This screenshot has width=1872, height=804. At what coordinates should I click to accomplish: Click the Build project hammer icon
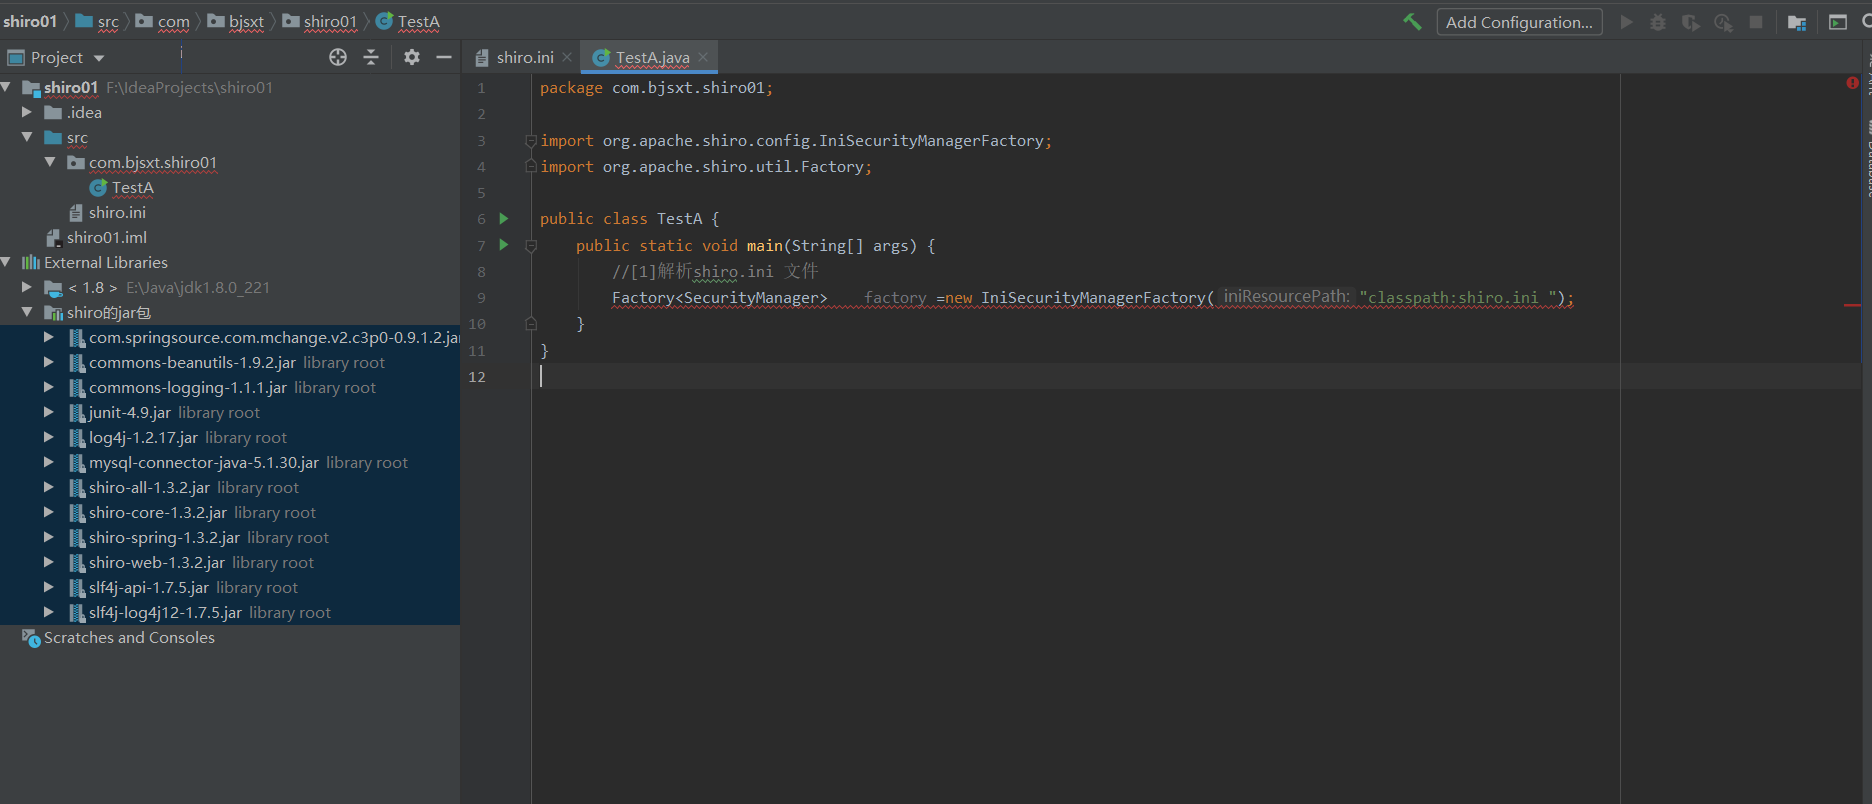1412,22
